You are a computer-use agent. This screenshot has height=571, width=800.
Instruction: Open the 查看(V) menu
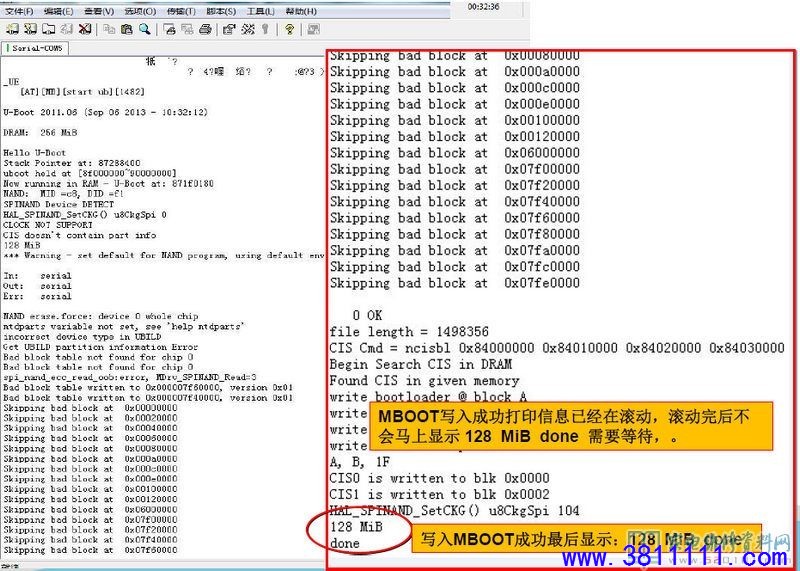coord(99,11)
